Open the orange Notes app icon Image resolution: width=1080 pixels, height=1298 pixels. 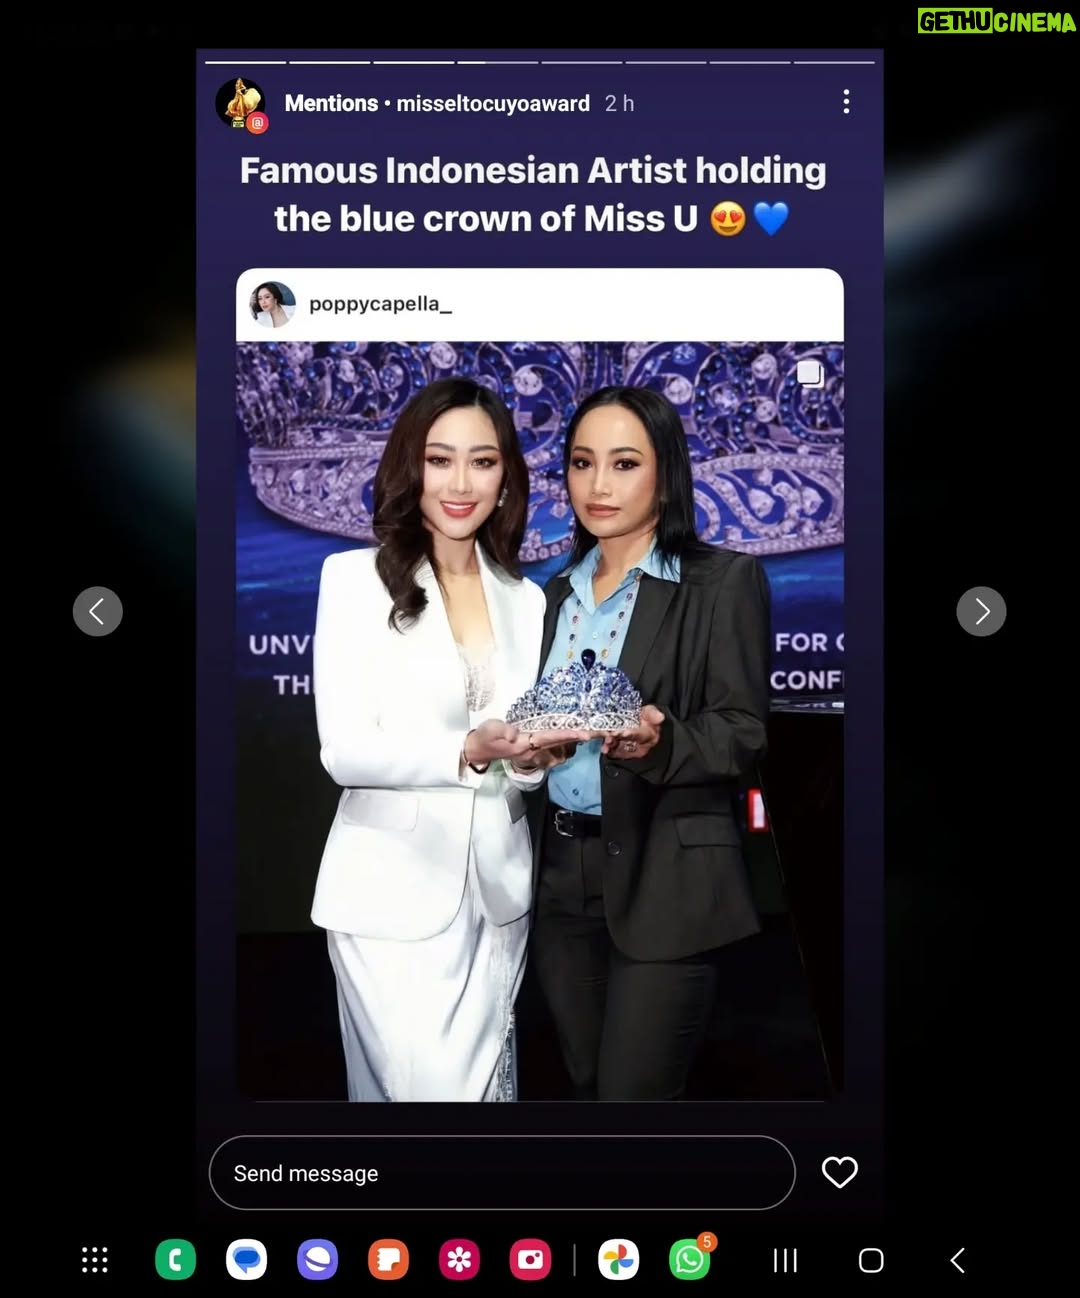pos(388,1260)
